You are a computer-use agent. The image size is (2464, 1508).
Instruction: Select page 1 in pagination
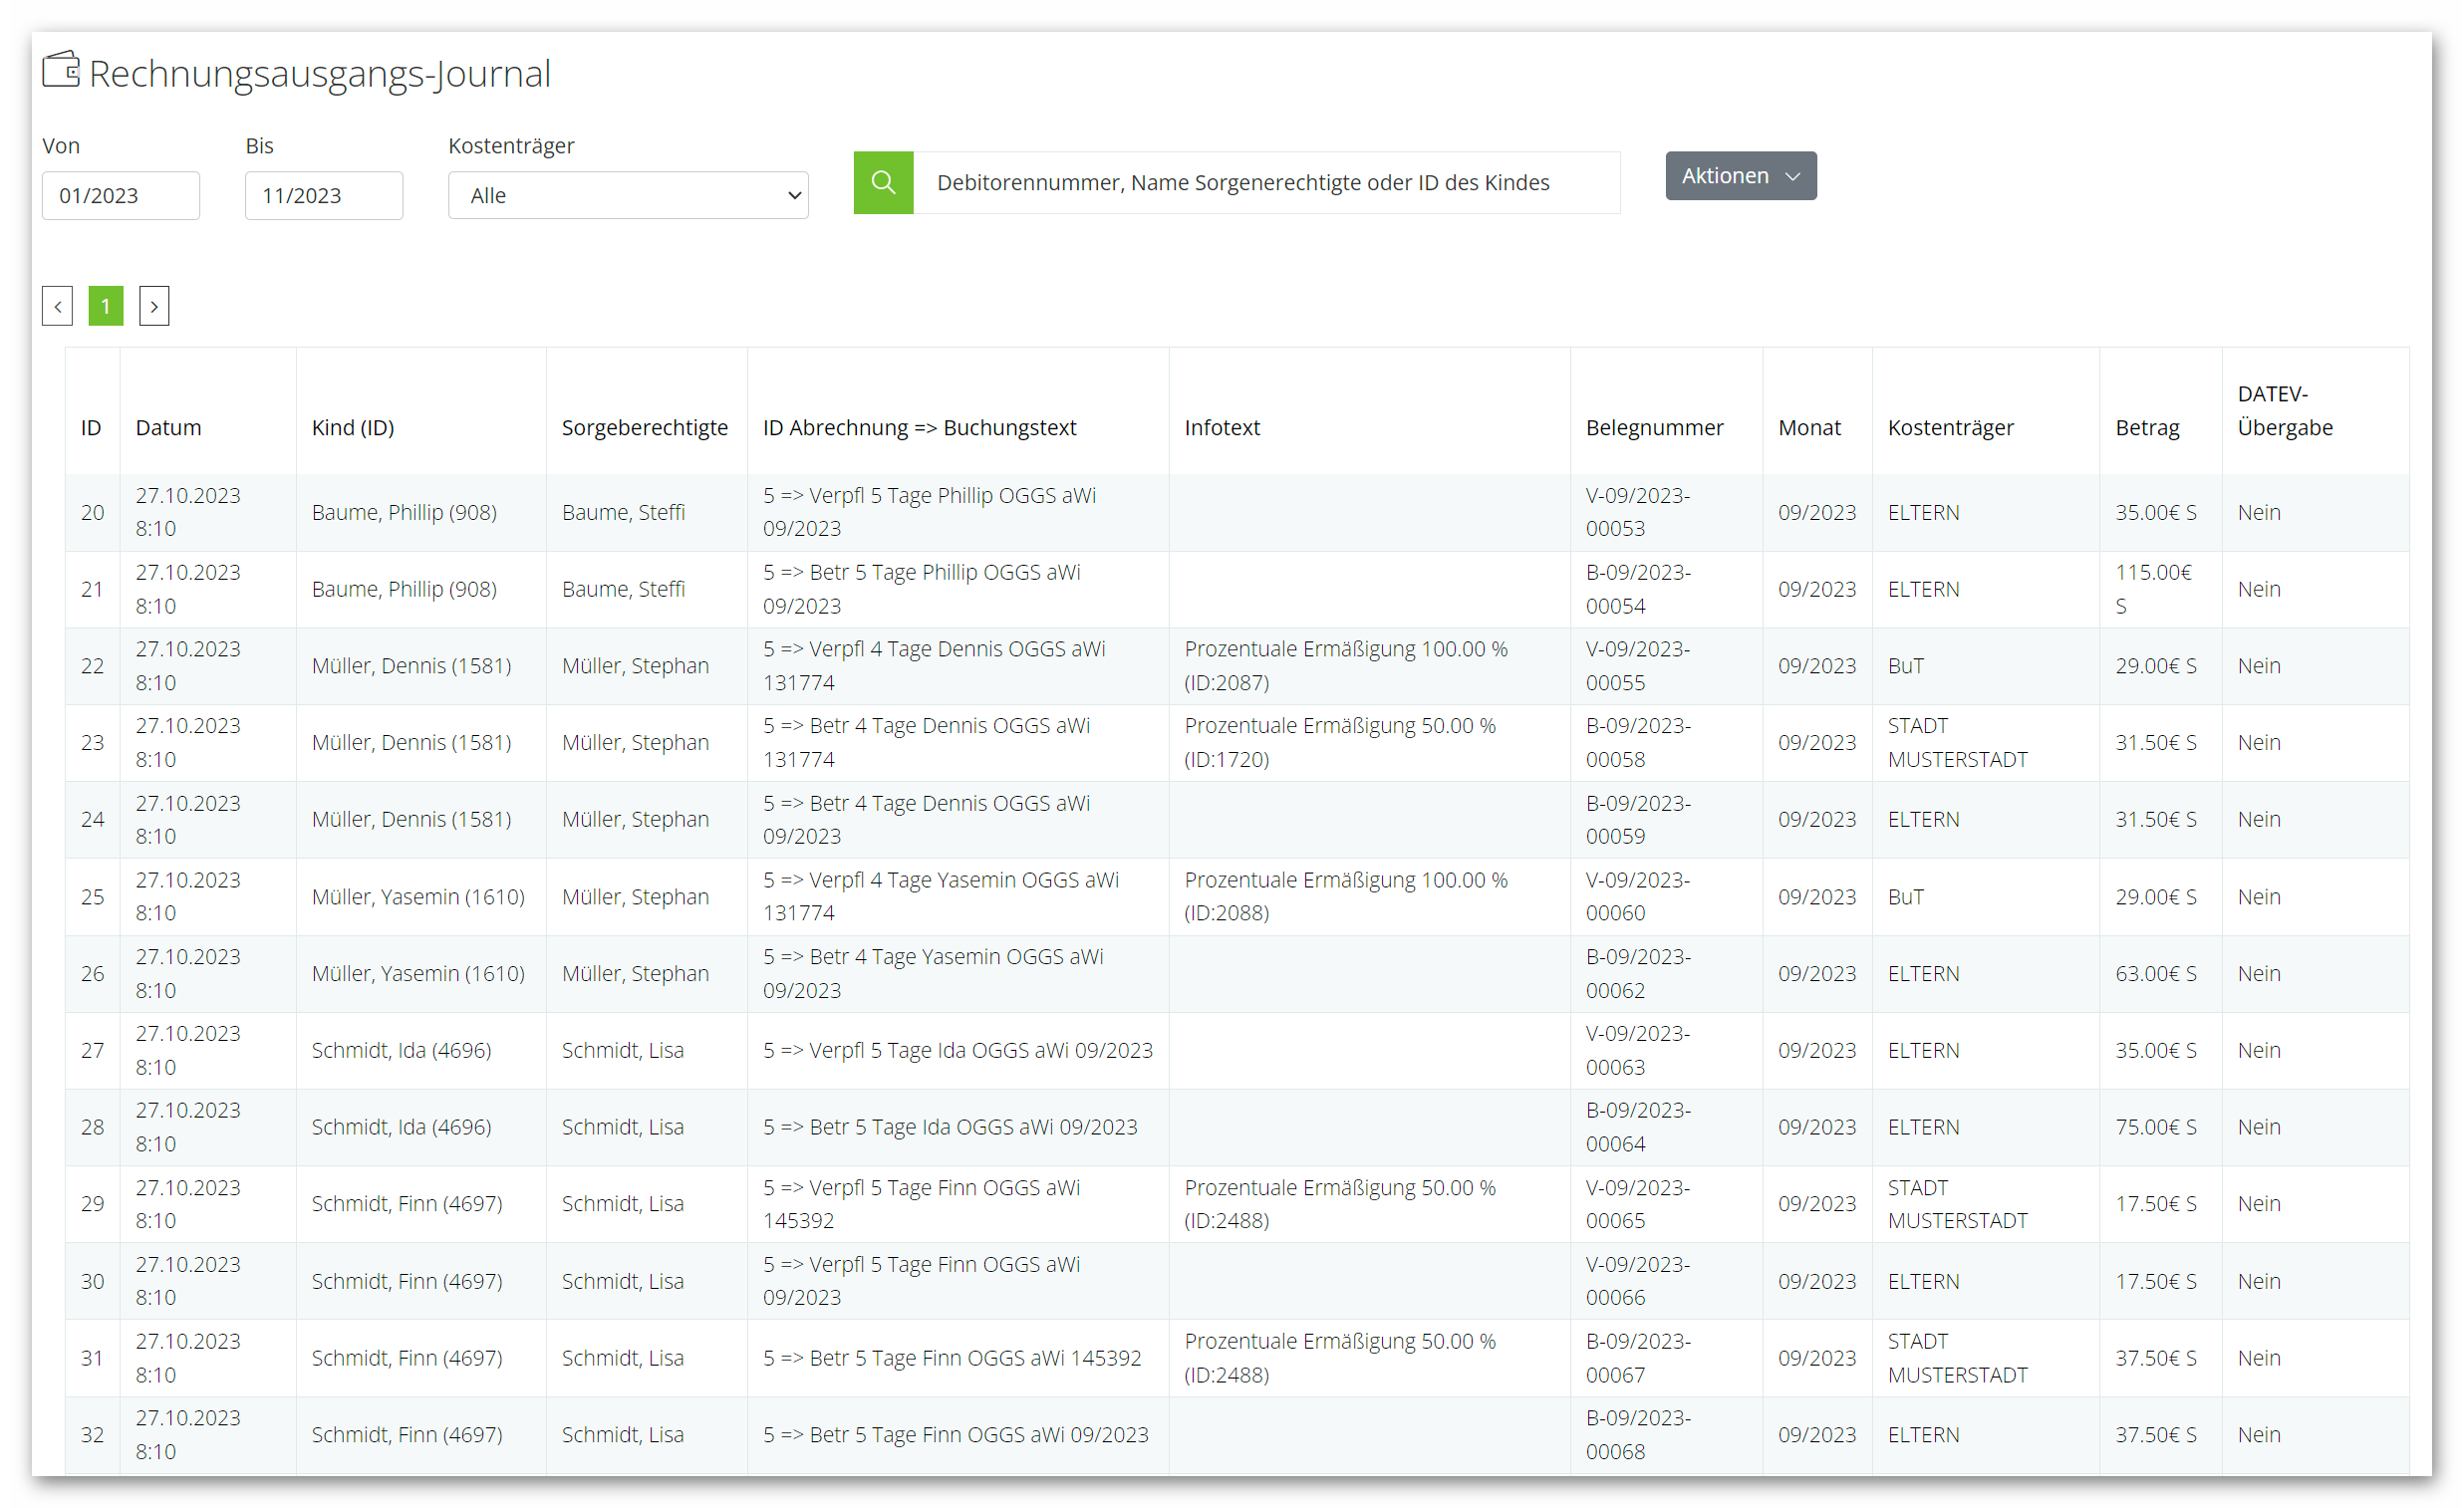(x=106, y=306)
